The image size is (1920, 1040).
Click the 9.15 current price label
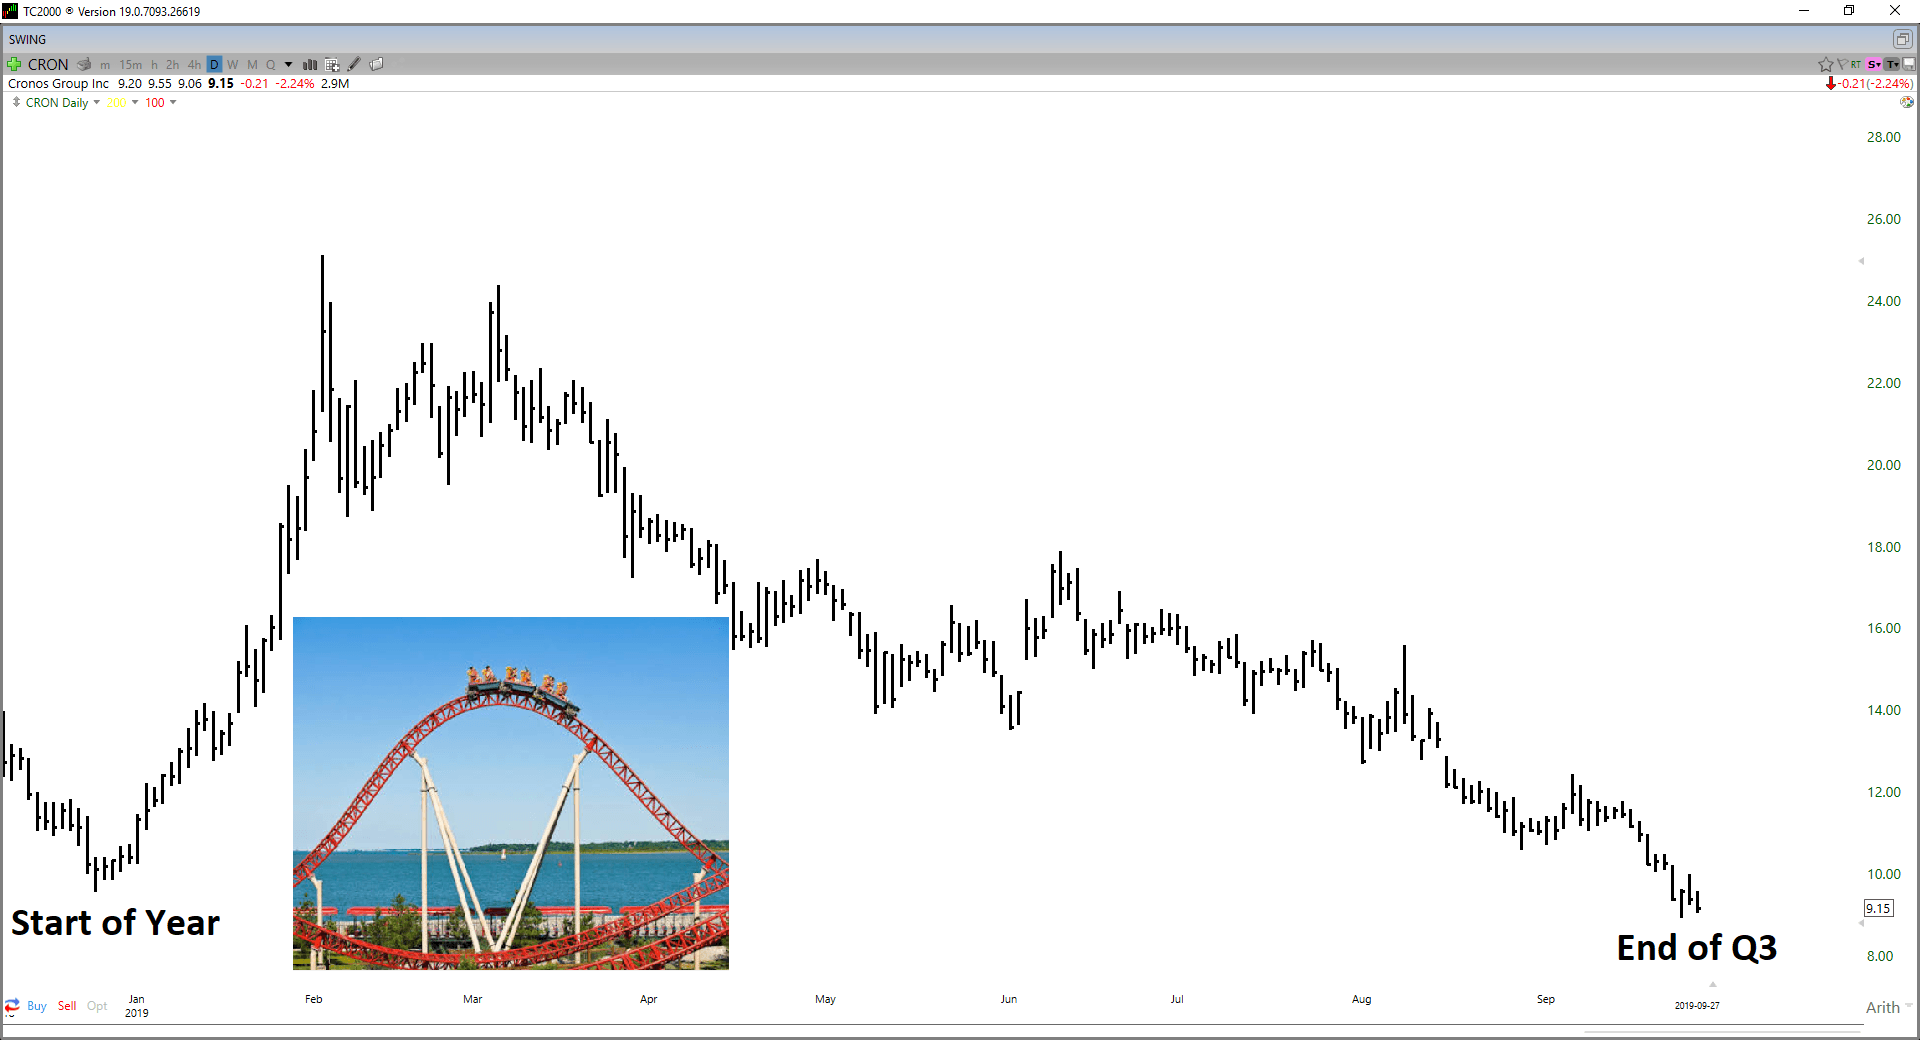coord(1878,908)
